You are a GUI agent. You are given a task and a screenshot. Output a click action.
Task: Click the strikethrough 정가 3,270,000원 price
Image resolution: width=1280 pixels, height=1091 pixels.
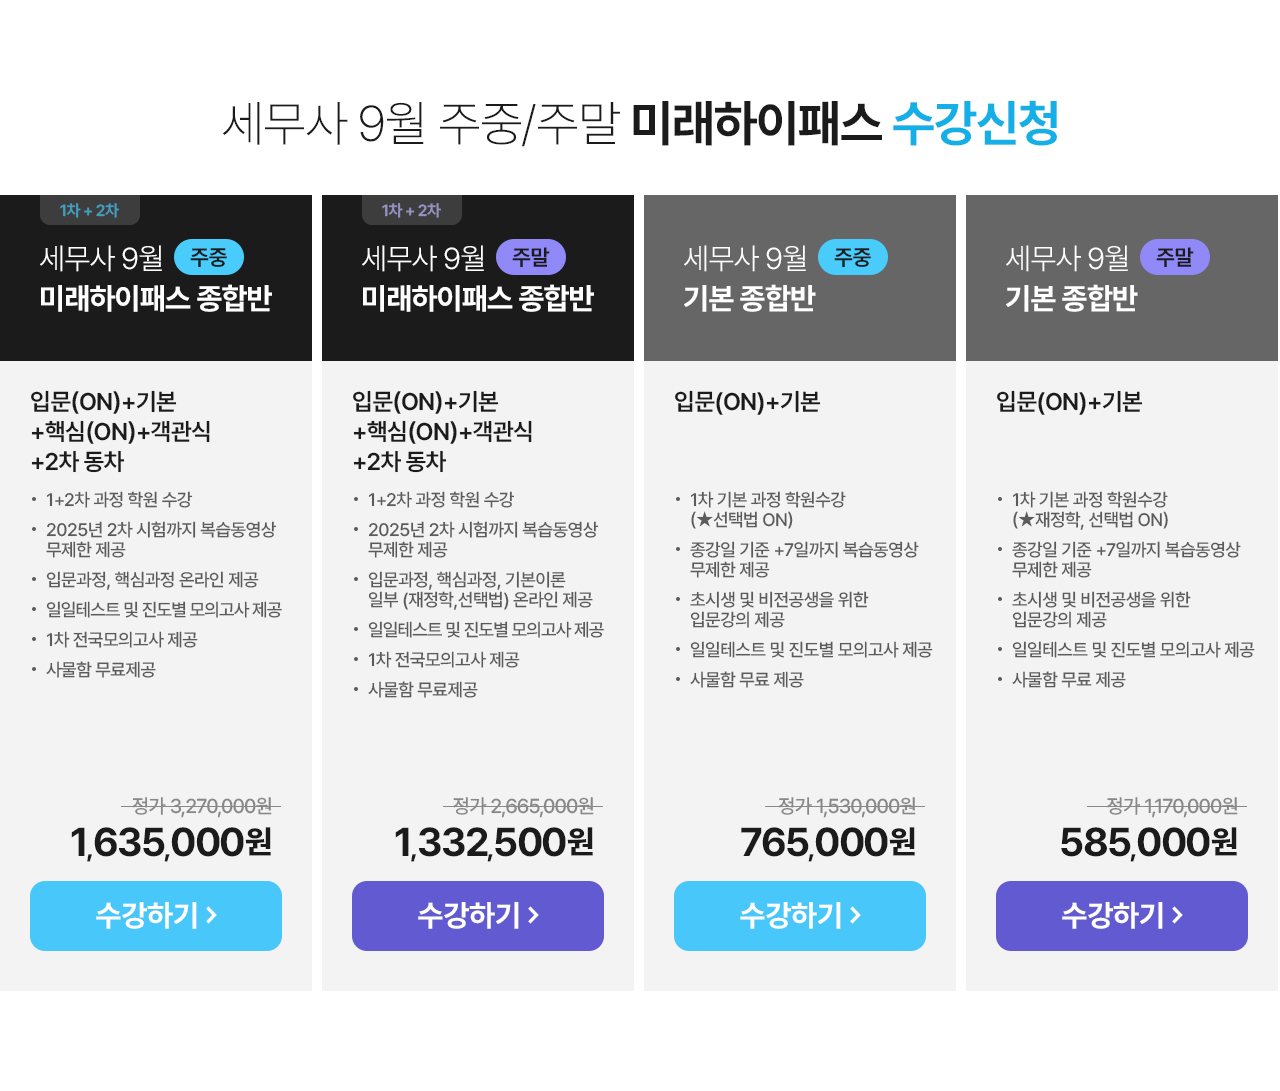click(x=201, y=806)
